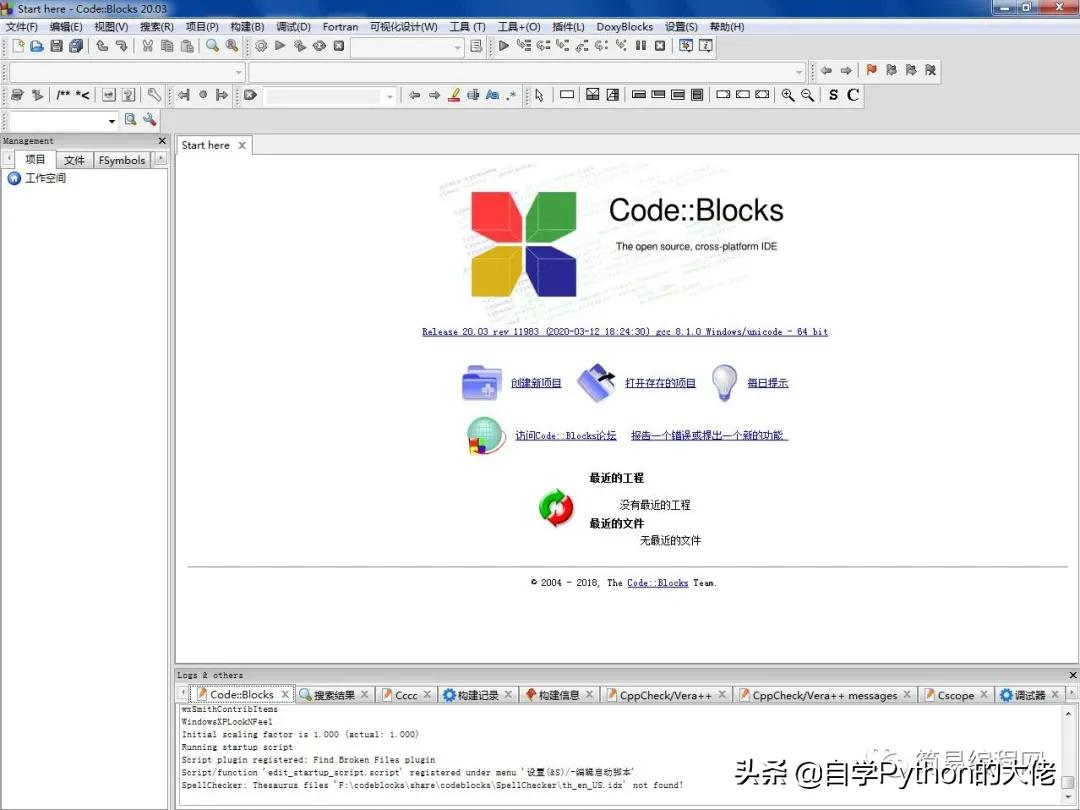
Task: Click the Zoom in magnifier icon
Action: [787, 95]
